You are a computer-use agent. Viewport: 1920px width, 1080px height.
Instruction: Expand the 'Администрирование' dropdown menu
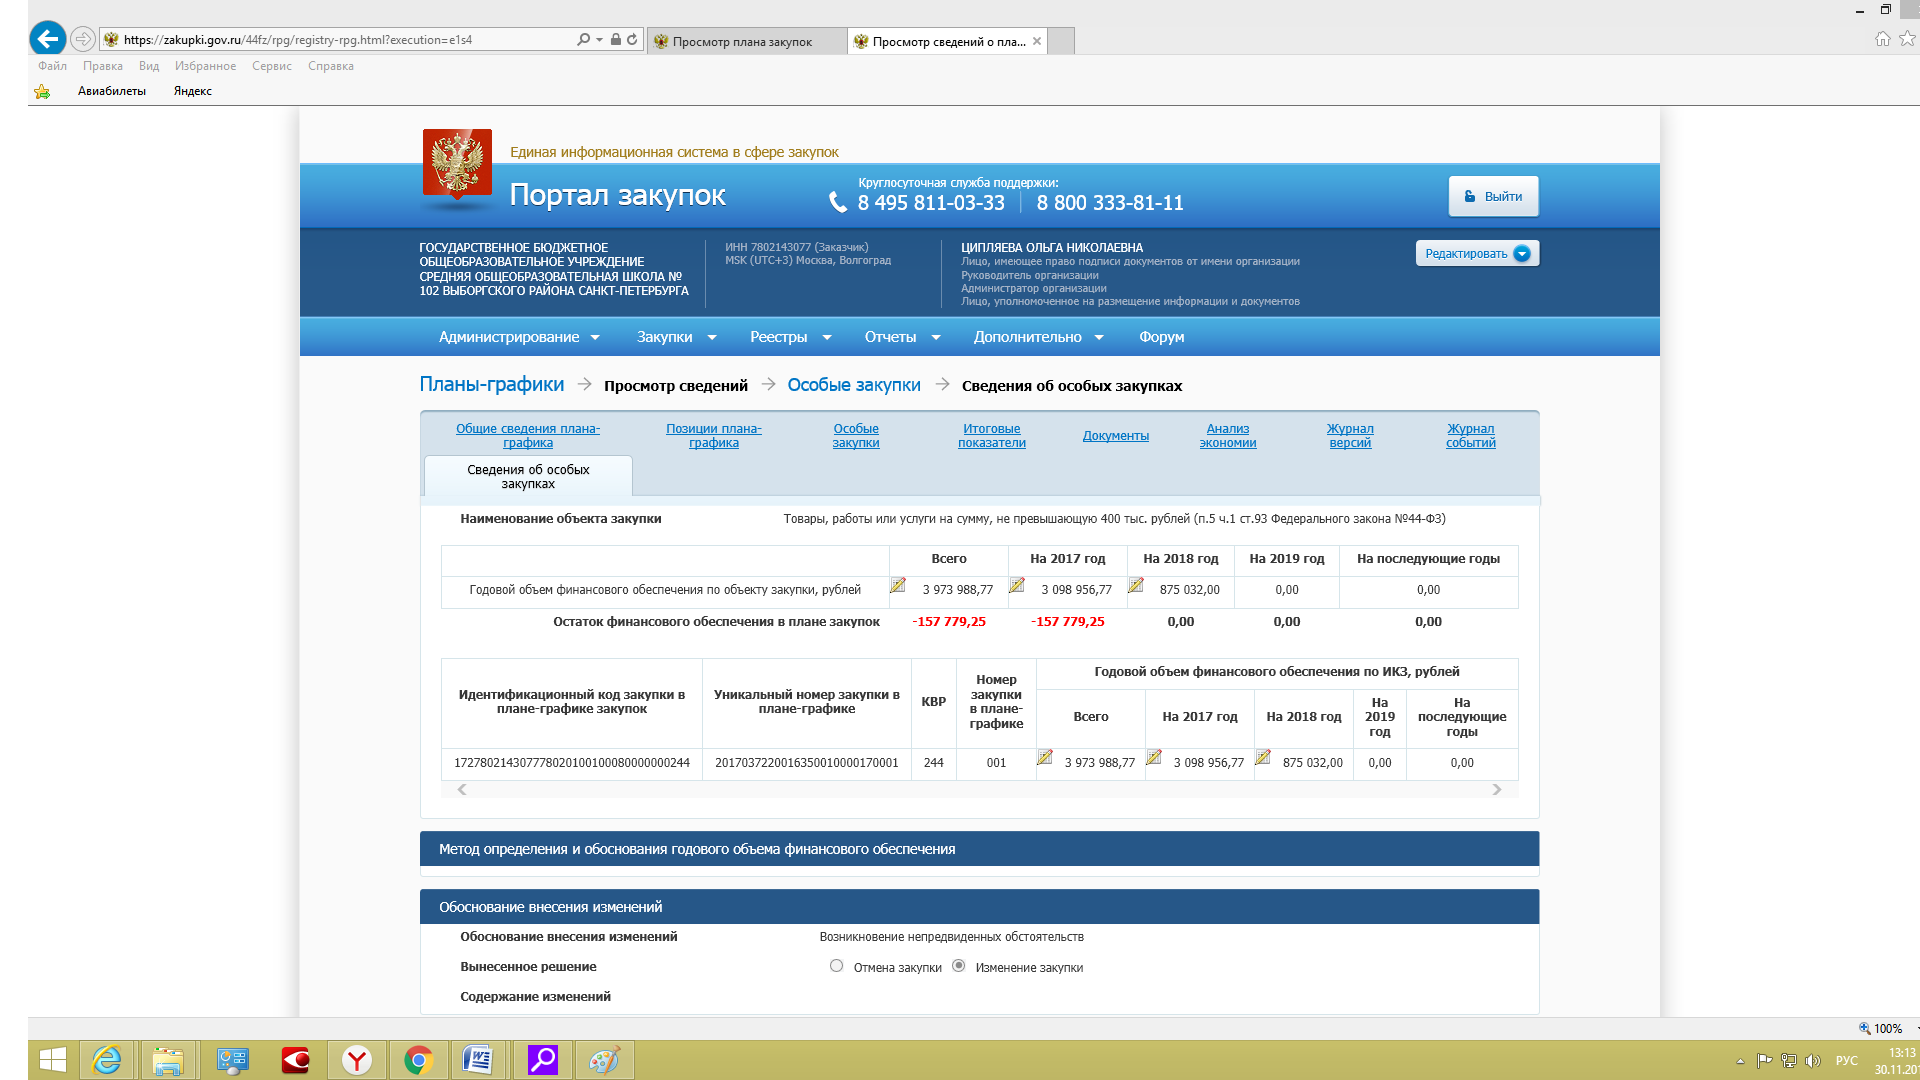click(x=519, y=337)
